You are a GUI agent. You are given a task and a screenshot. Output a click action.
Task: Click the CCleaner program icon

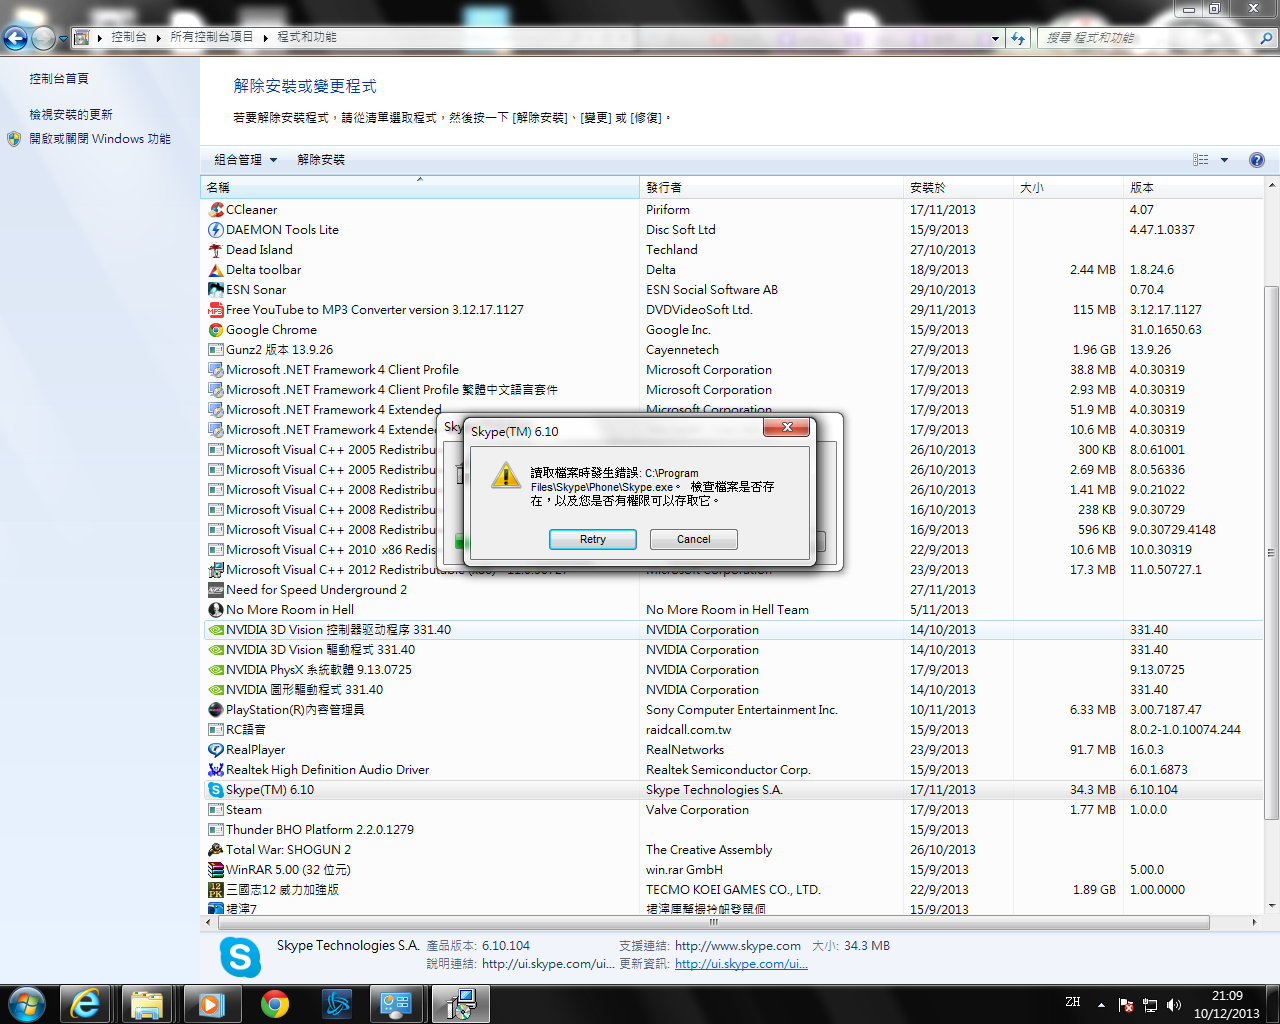pos(215,210)
